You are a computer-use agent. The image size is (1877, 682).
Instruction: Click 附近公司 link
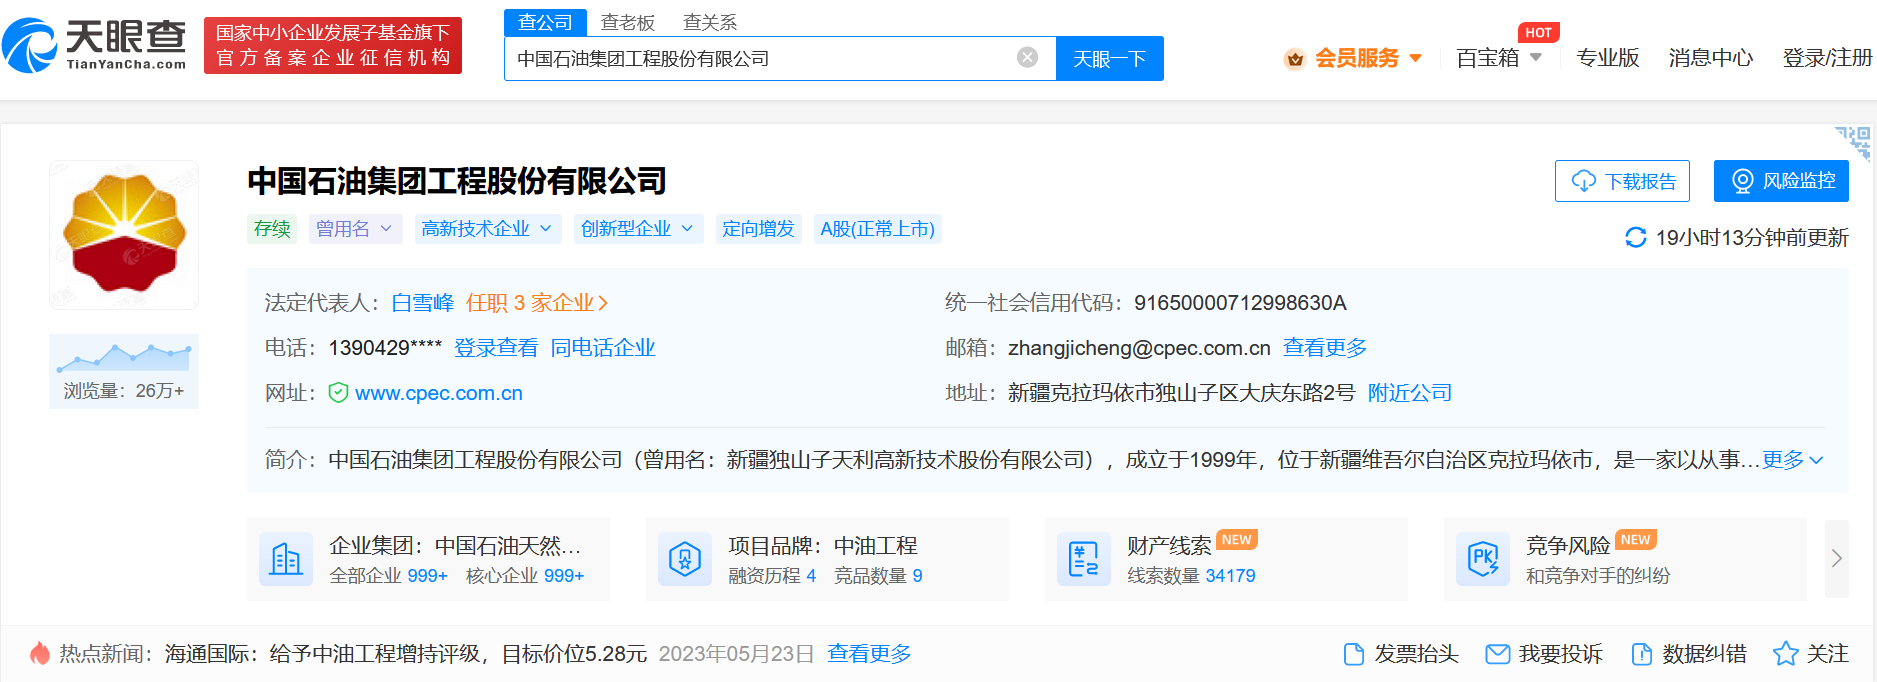pyautogui.click(x=1410, y=393)
